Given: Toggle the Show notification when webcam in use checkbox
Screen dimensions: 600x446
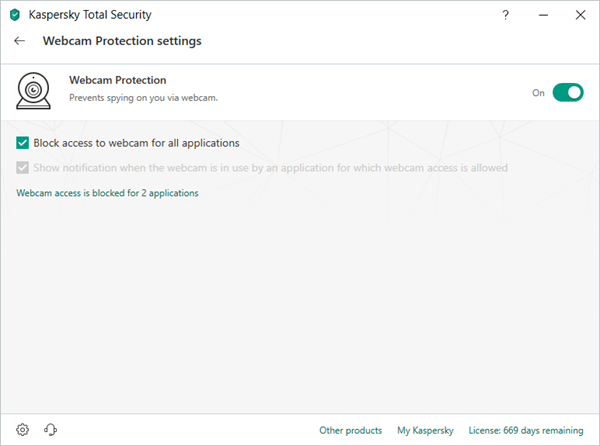Looking at the screenshot, I should coord(23,168).
